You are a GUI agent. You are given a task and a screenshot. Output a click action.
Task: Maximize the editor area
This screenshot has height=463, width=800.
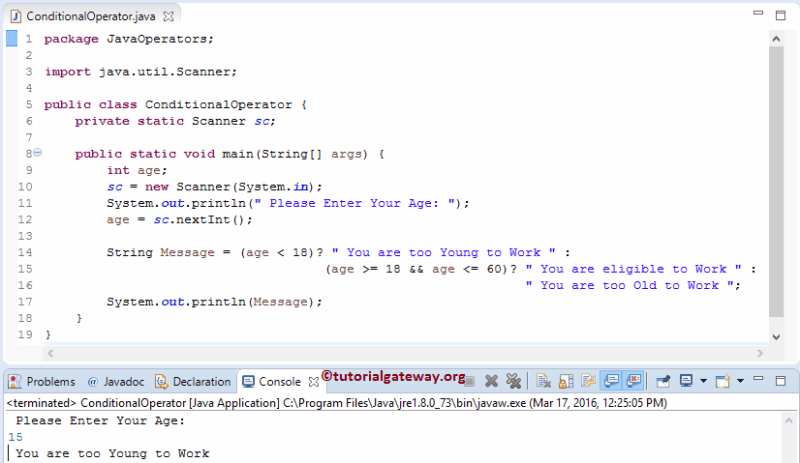click(781, 15)
